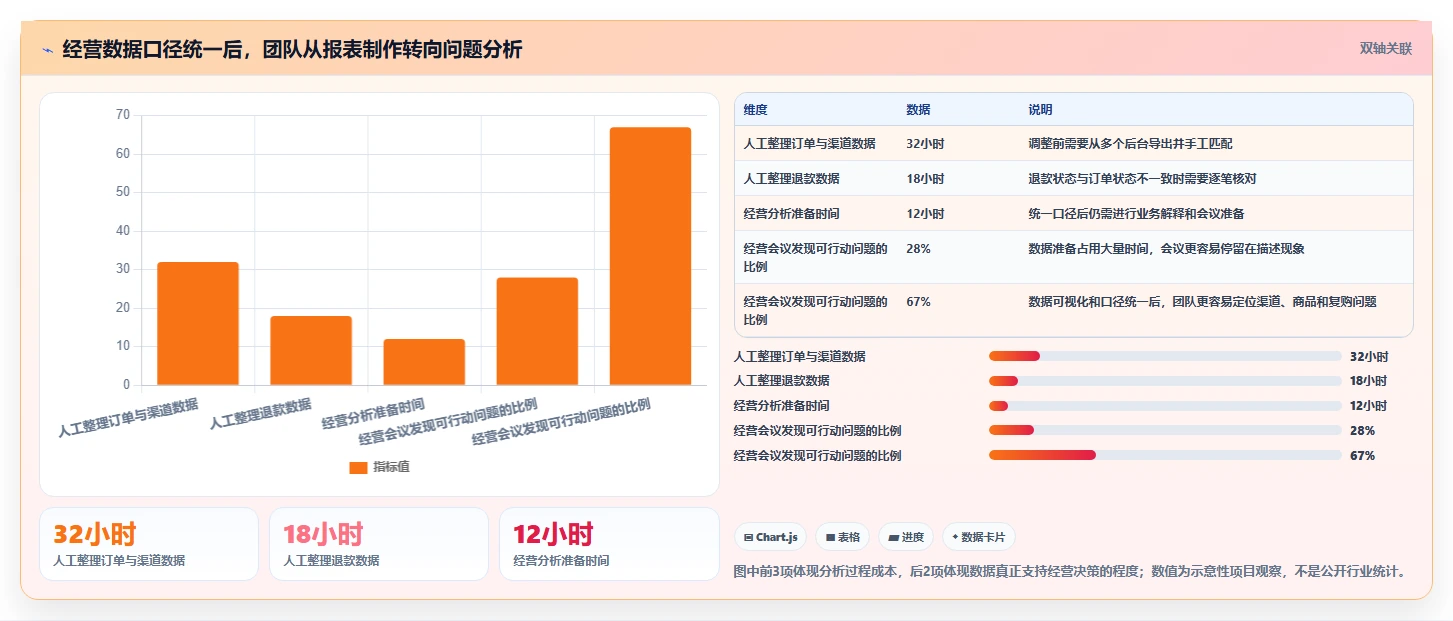Click the chart bar for 经营分析准备时间
This screenshot has height=621, width=1453.
click(x=424, y=362)
